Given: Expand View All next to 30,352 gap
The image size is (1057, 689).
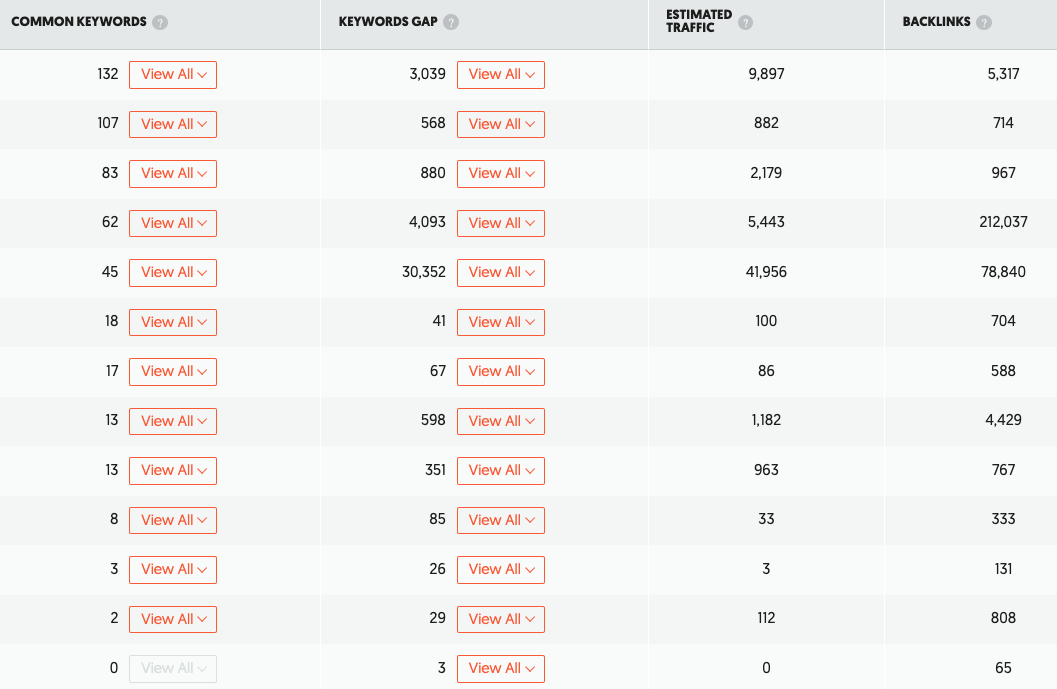Looking at the screenshot, I should (x=501, y=273).
